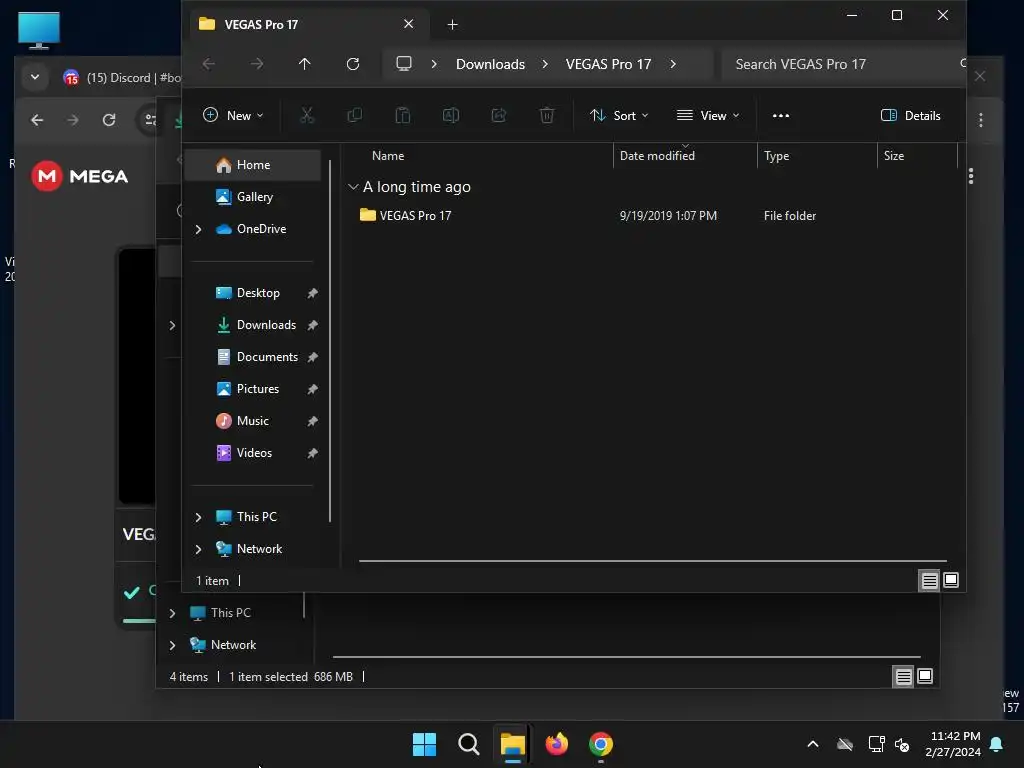Expand the OneDrive tree node
The image size is (1024, 768).
click(x=199, y=229)
